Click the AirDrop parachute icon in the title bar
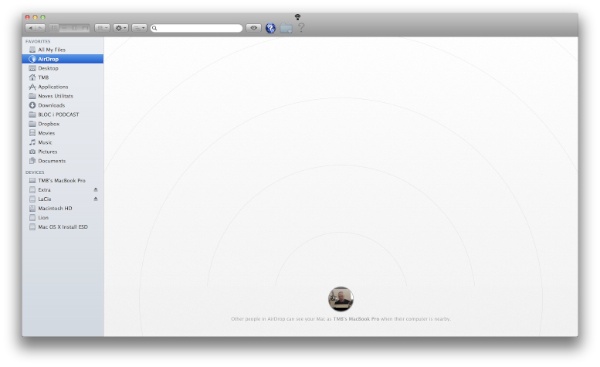This screenshot has height=367, width=600. pyautogui.click(x=298, y=16)
